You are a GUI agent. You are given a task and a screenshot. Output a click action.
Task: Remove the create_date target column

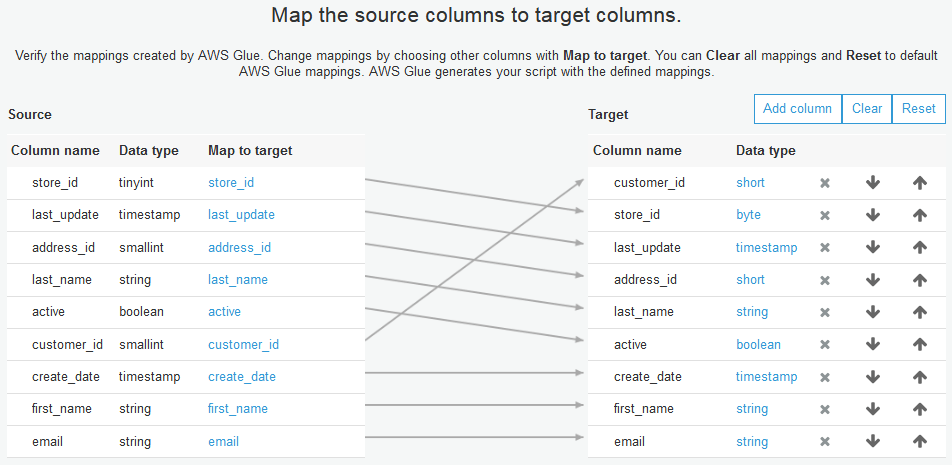click(825, 377)
